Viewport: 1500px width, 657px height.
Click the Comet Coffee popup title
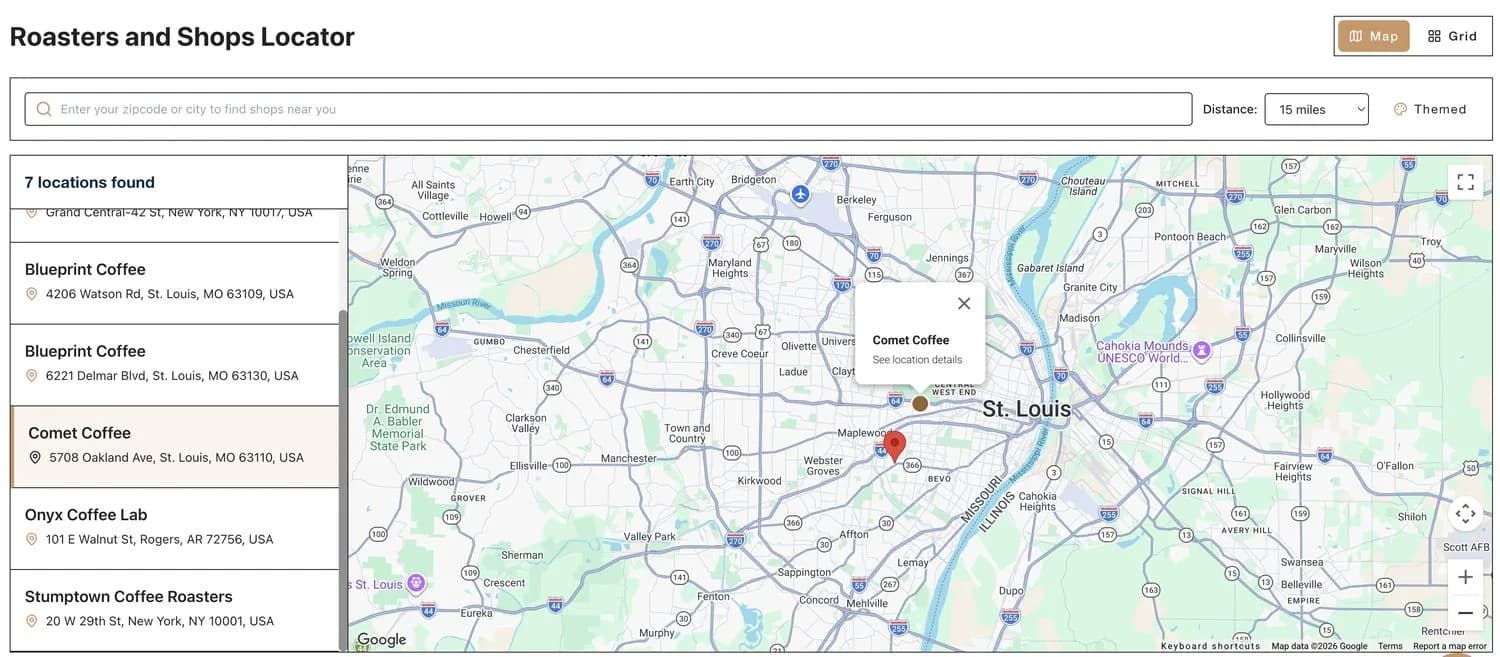coord(911,340)
